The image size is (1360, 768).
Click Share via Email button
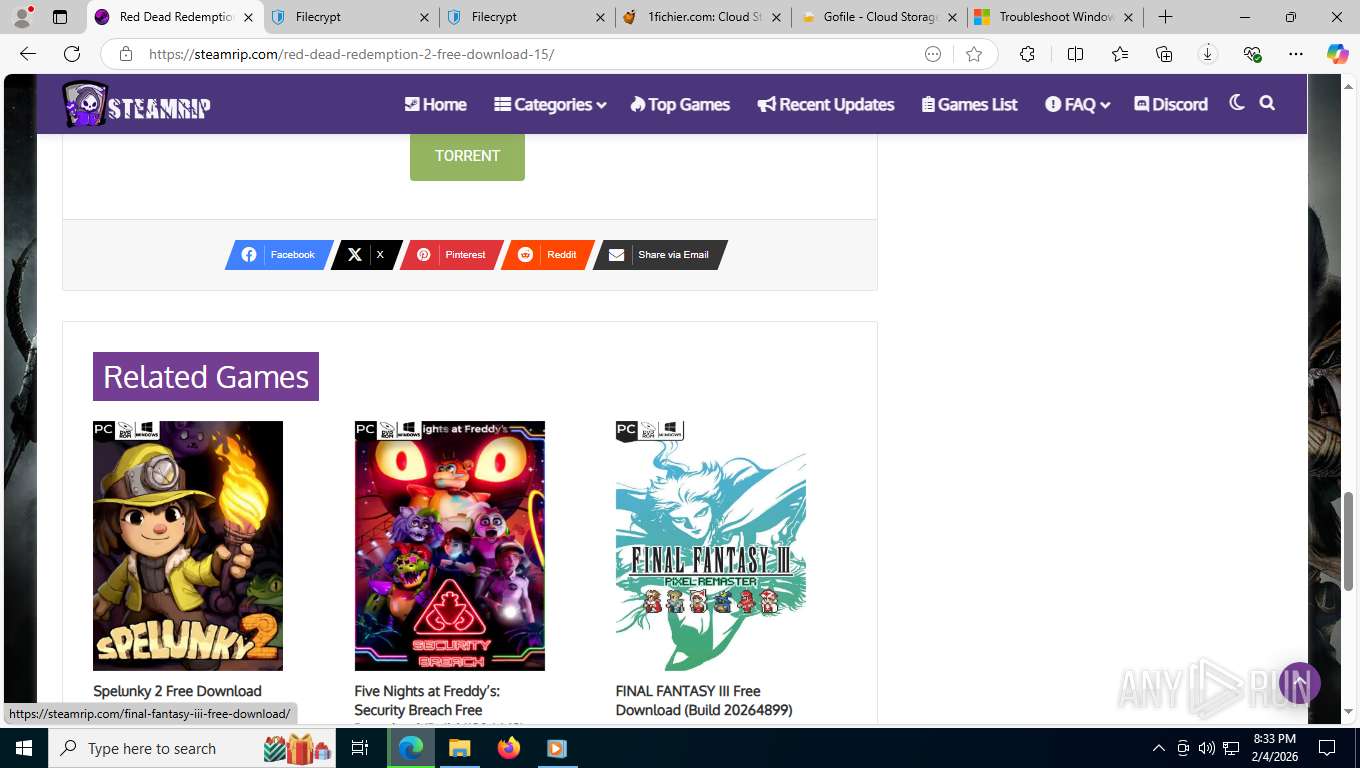point(660,255)
